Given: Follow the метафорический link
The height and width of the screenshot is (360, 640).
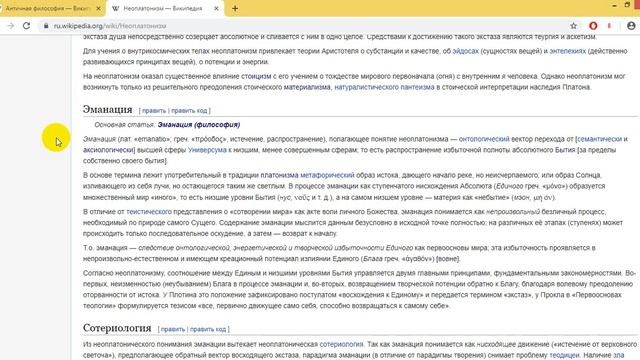Looking at the screenshot, I should point(327,175).
